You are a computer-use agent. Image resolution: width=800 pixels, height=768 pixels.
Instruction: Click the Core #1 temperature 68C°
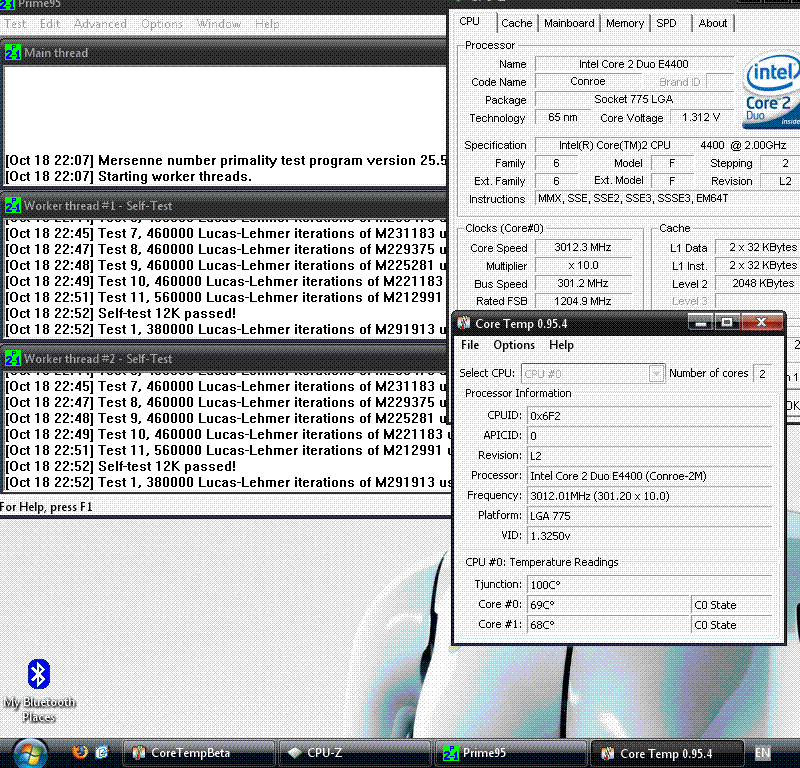click(x=608, y=625)
